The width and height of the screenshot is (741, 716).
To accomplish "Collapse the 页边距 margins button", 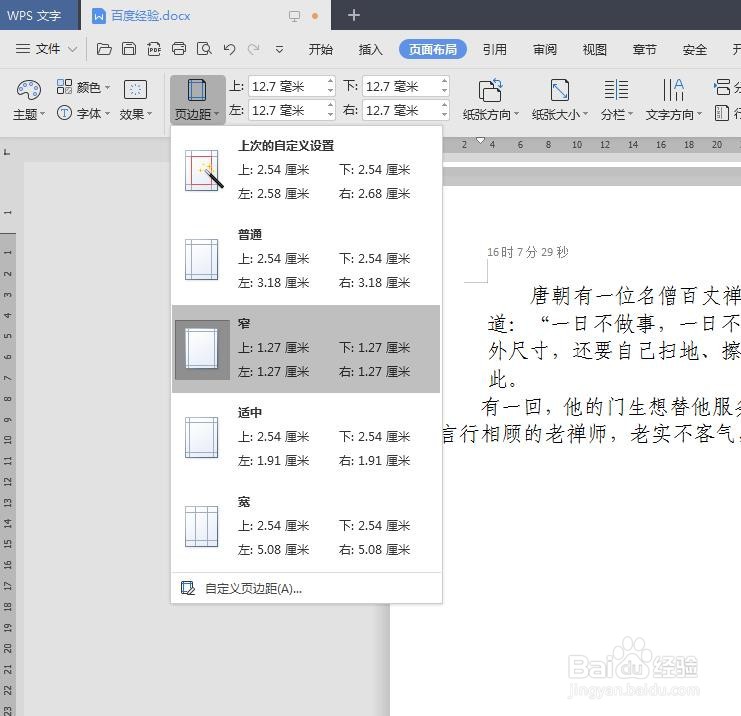I will (x=197, y=100).
